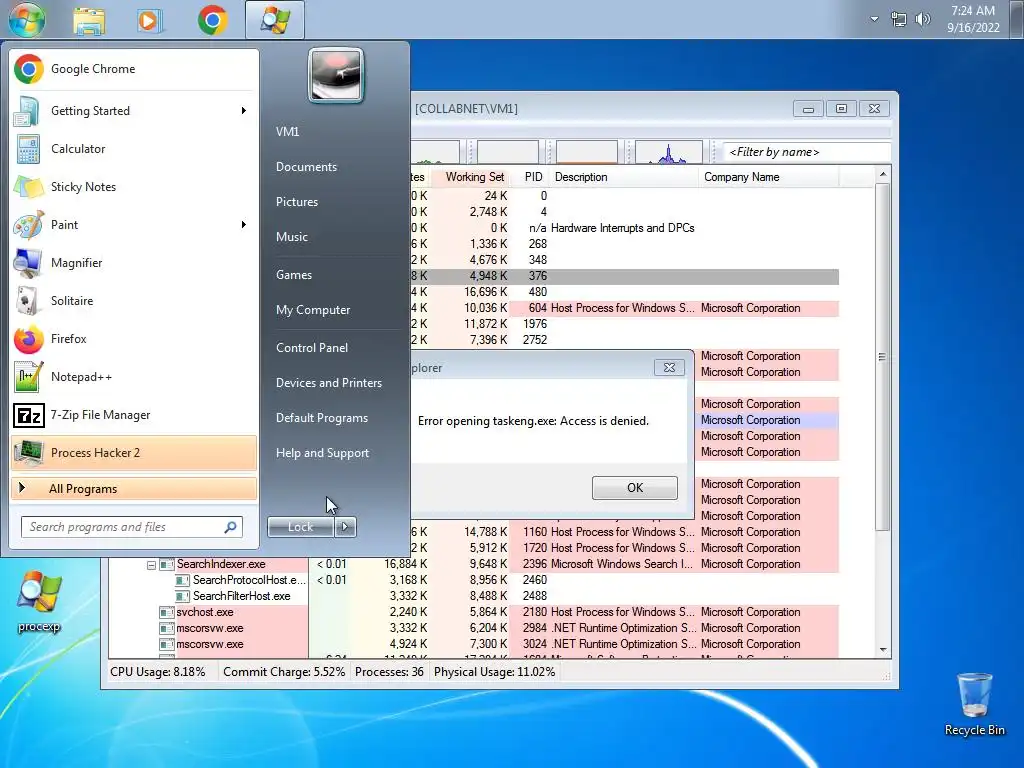
Task: Open 7-Zip File Manager
Action: 134,415
